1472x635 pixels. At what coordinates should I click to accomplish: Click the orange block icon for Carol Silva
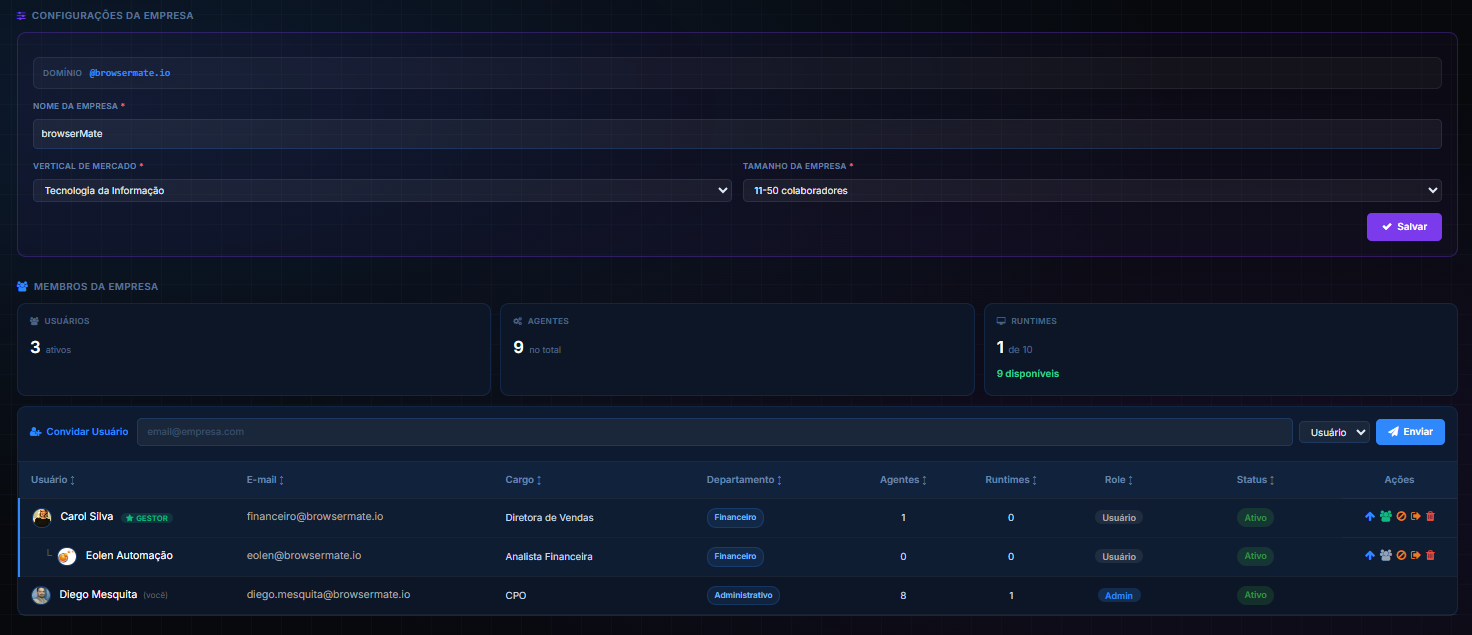[1401, 516]
